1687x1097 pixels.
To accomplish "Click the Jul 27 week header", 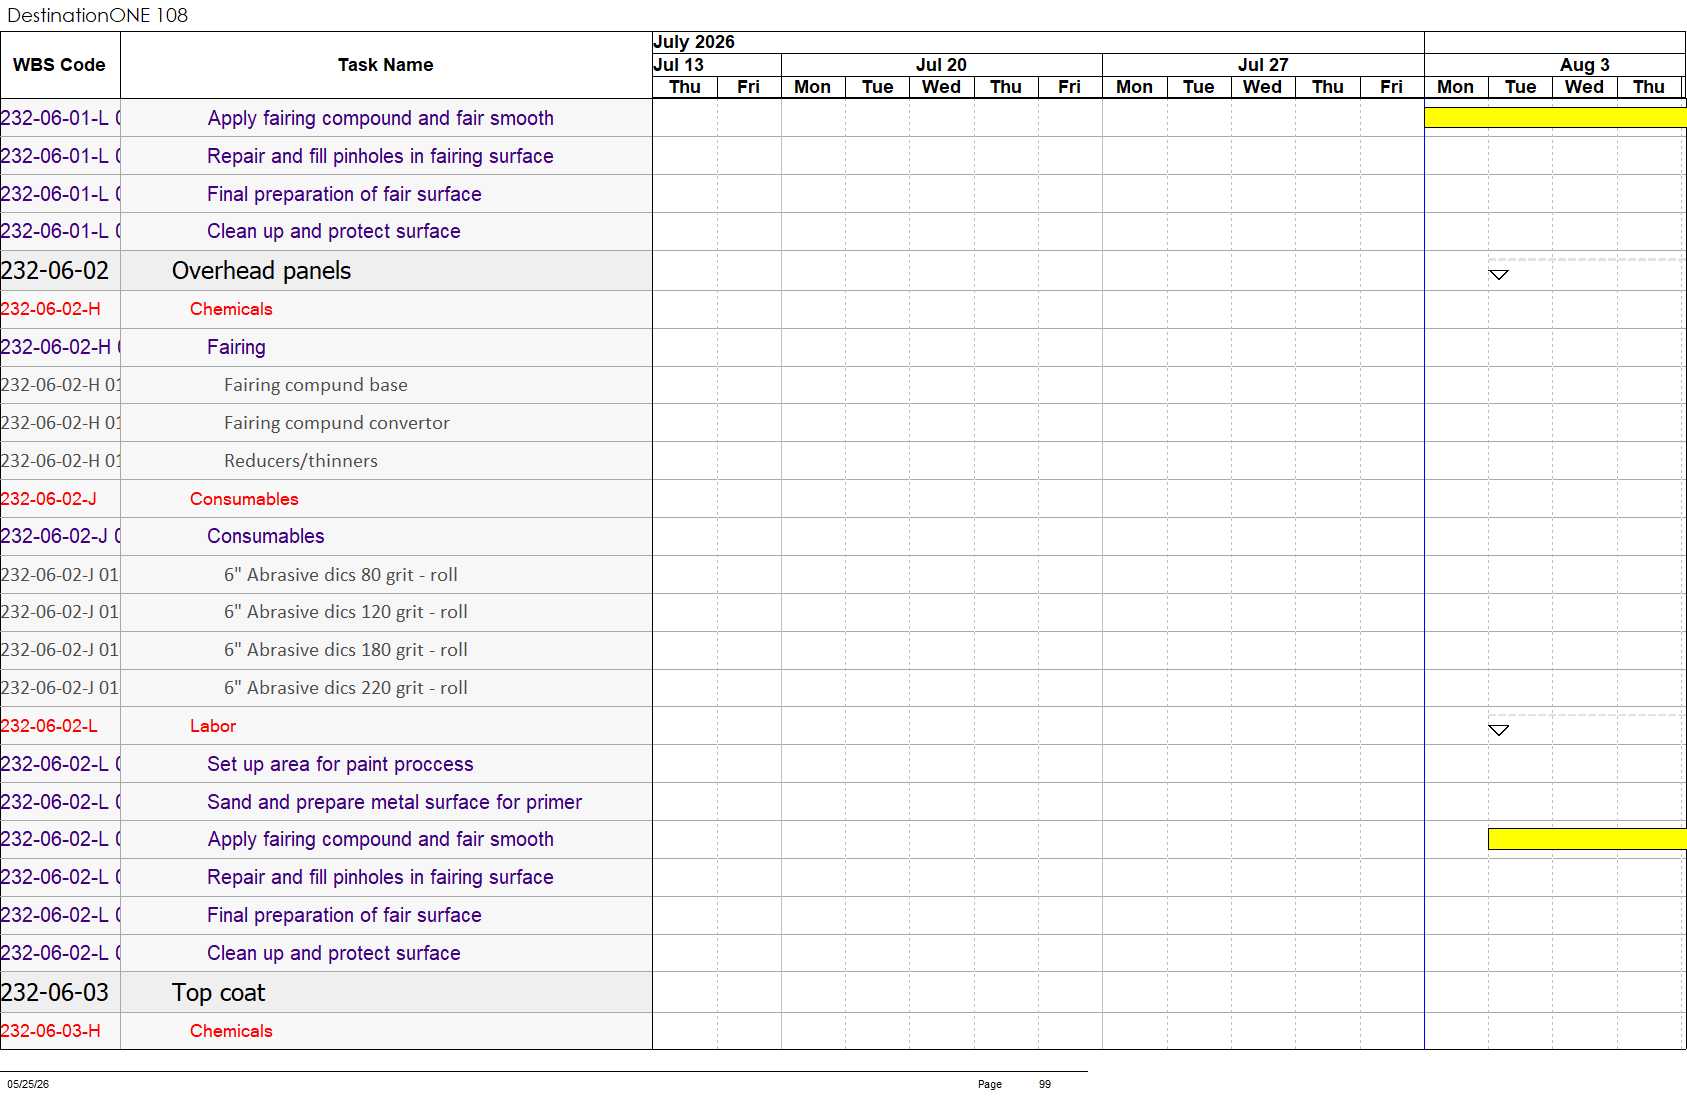I will point(1263,65).
